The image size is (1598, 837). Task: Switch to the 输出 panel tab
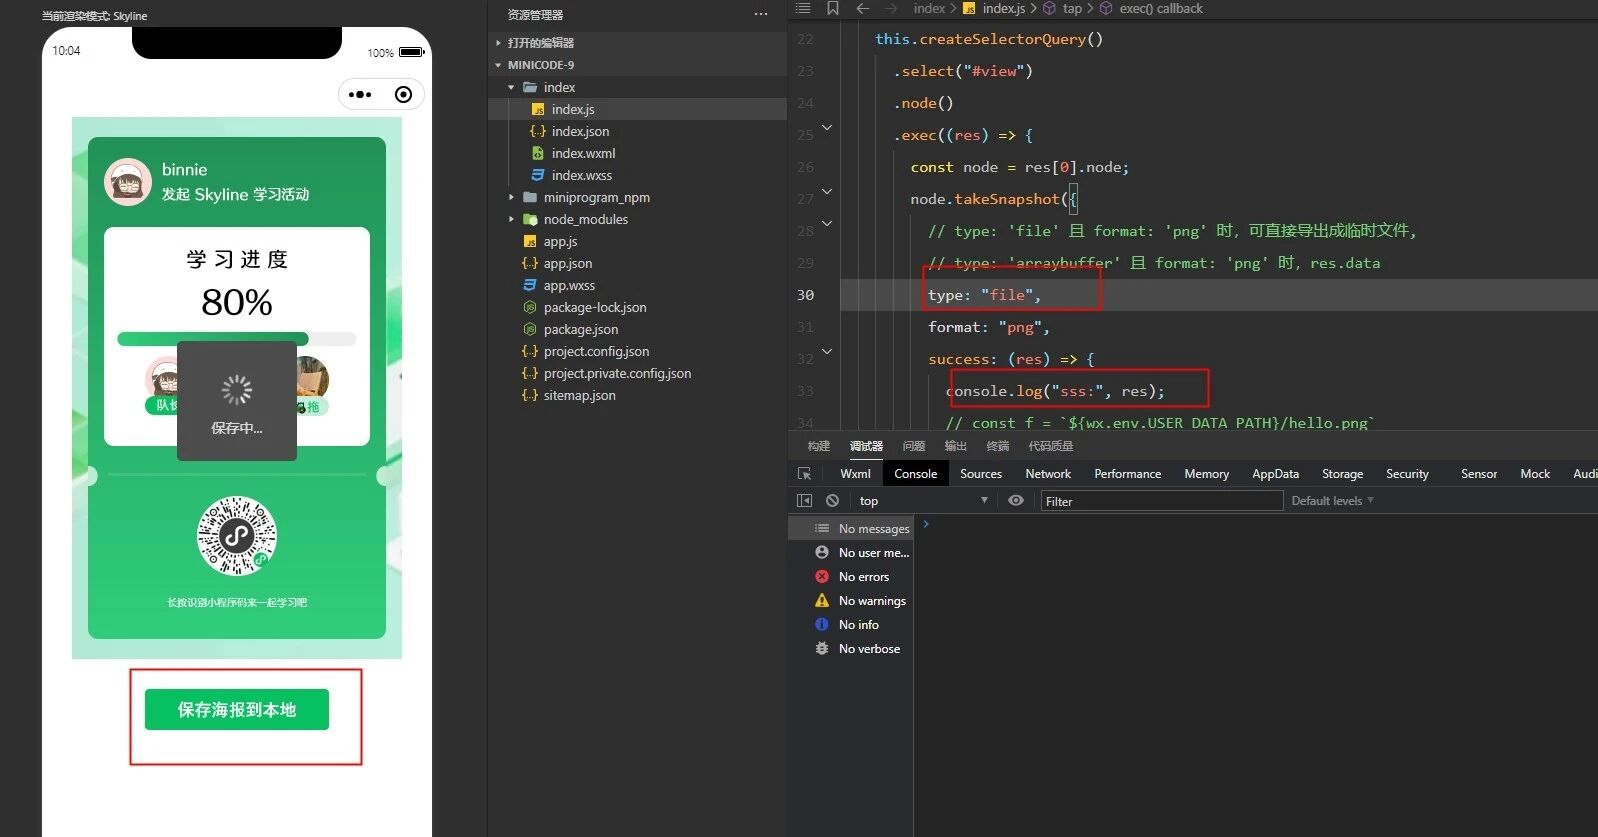coord(956,446)
